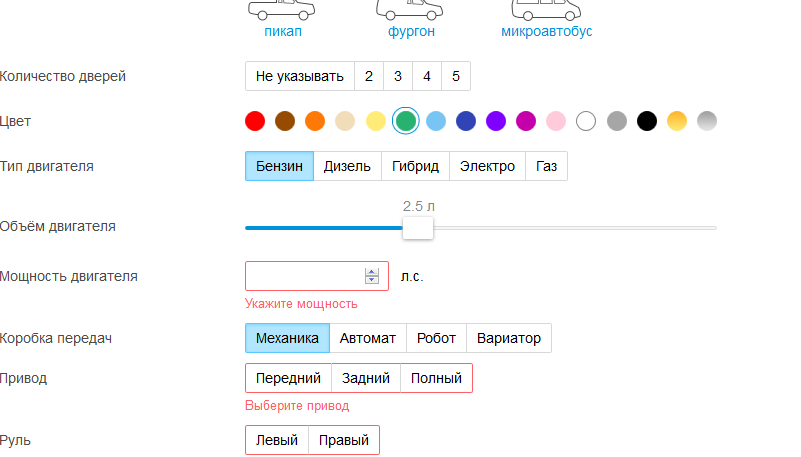Viewport: 801px width, 457px height.
Task: Select the van (фургон) body type icon
Action: [411, 10]
